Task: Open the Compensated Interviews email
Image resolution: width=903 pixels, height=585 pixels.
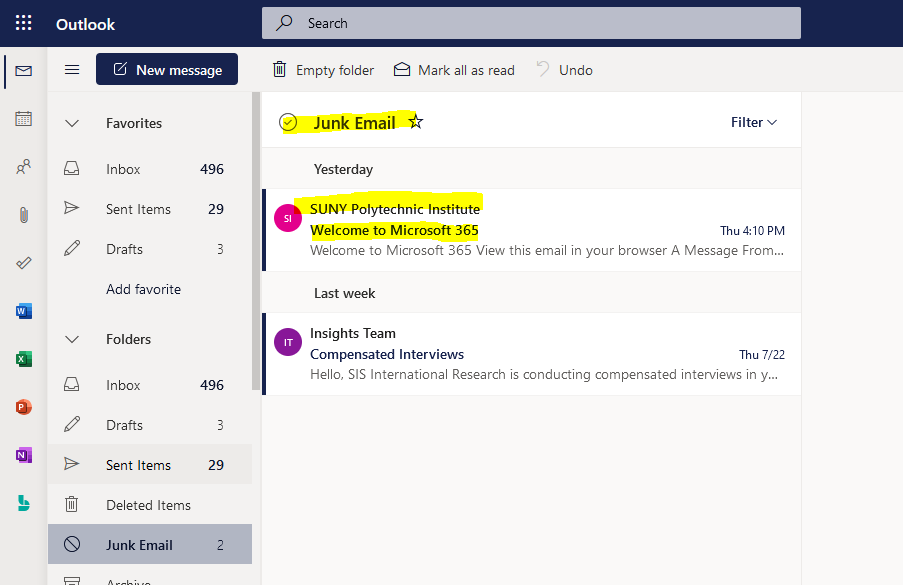Action: (532, 354)
